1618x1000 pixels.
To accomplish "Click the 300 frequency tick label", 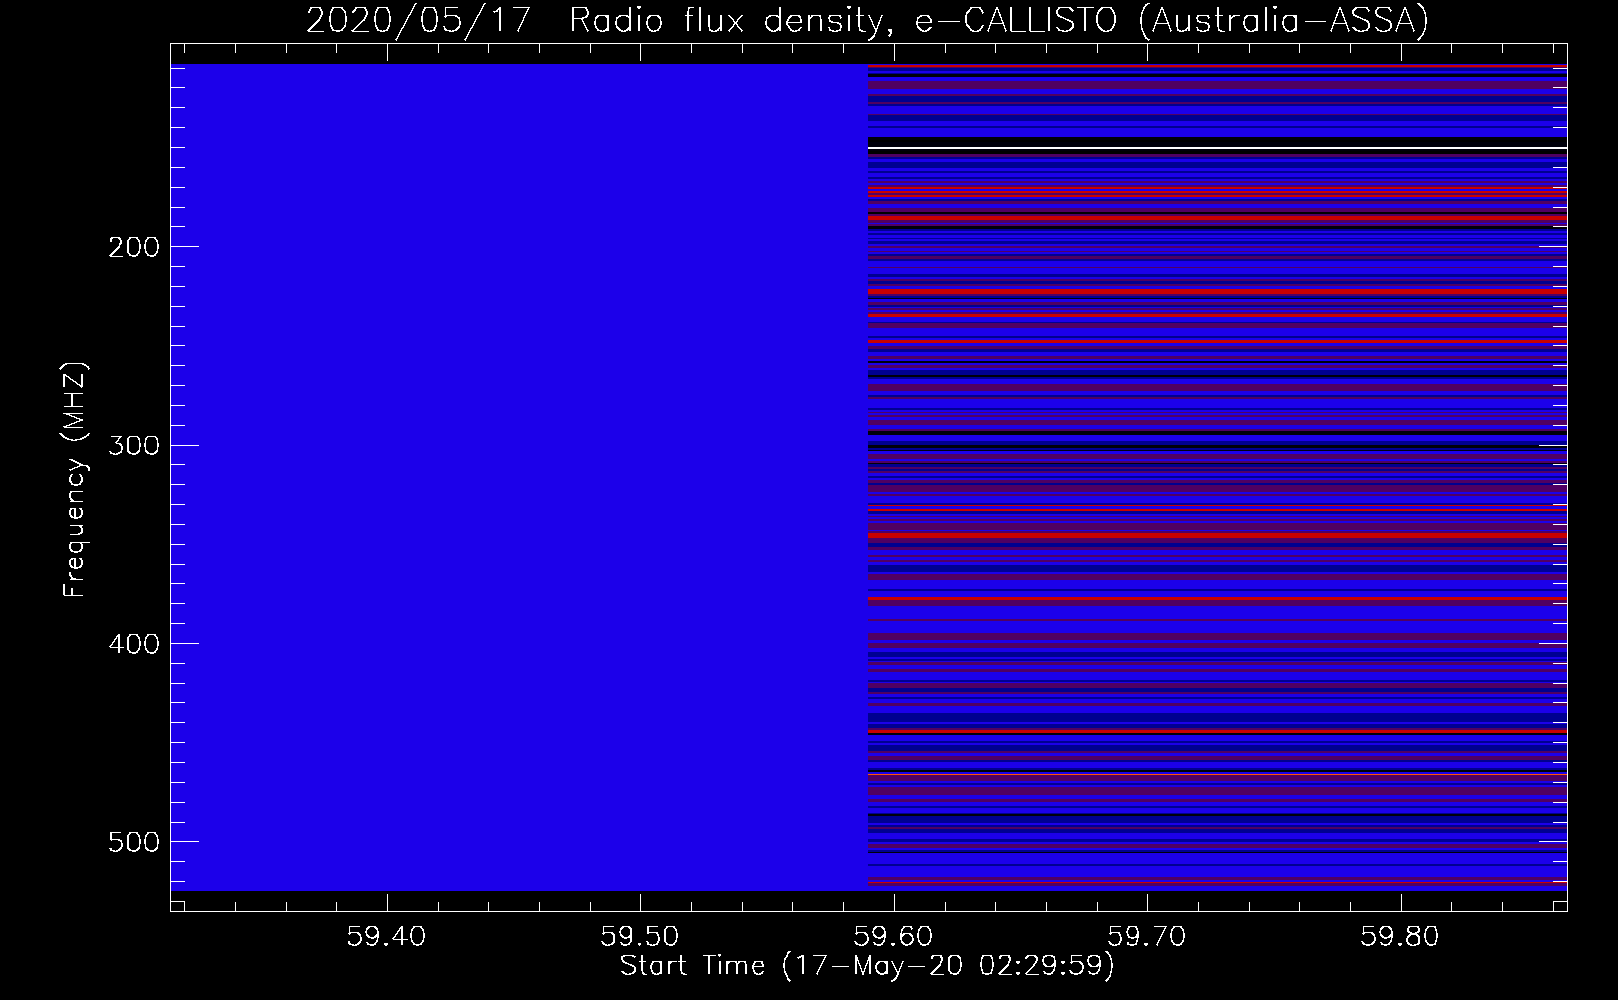I will [134, 445].
